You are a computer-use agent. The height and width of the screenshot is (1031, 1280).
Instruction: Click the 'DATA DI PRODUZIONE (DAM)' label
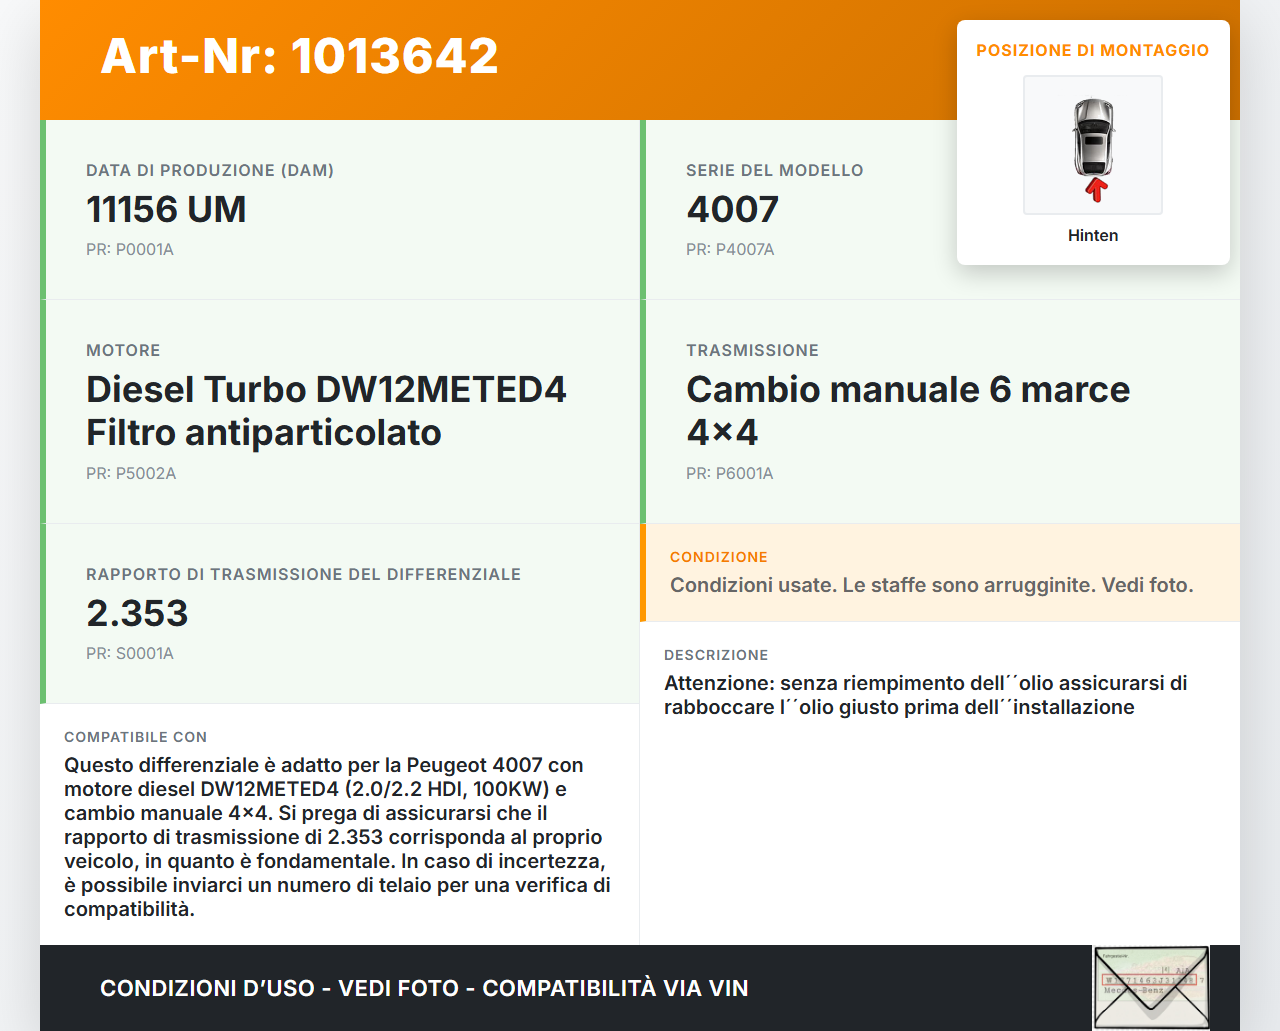210,170
